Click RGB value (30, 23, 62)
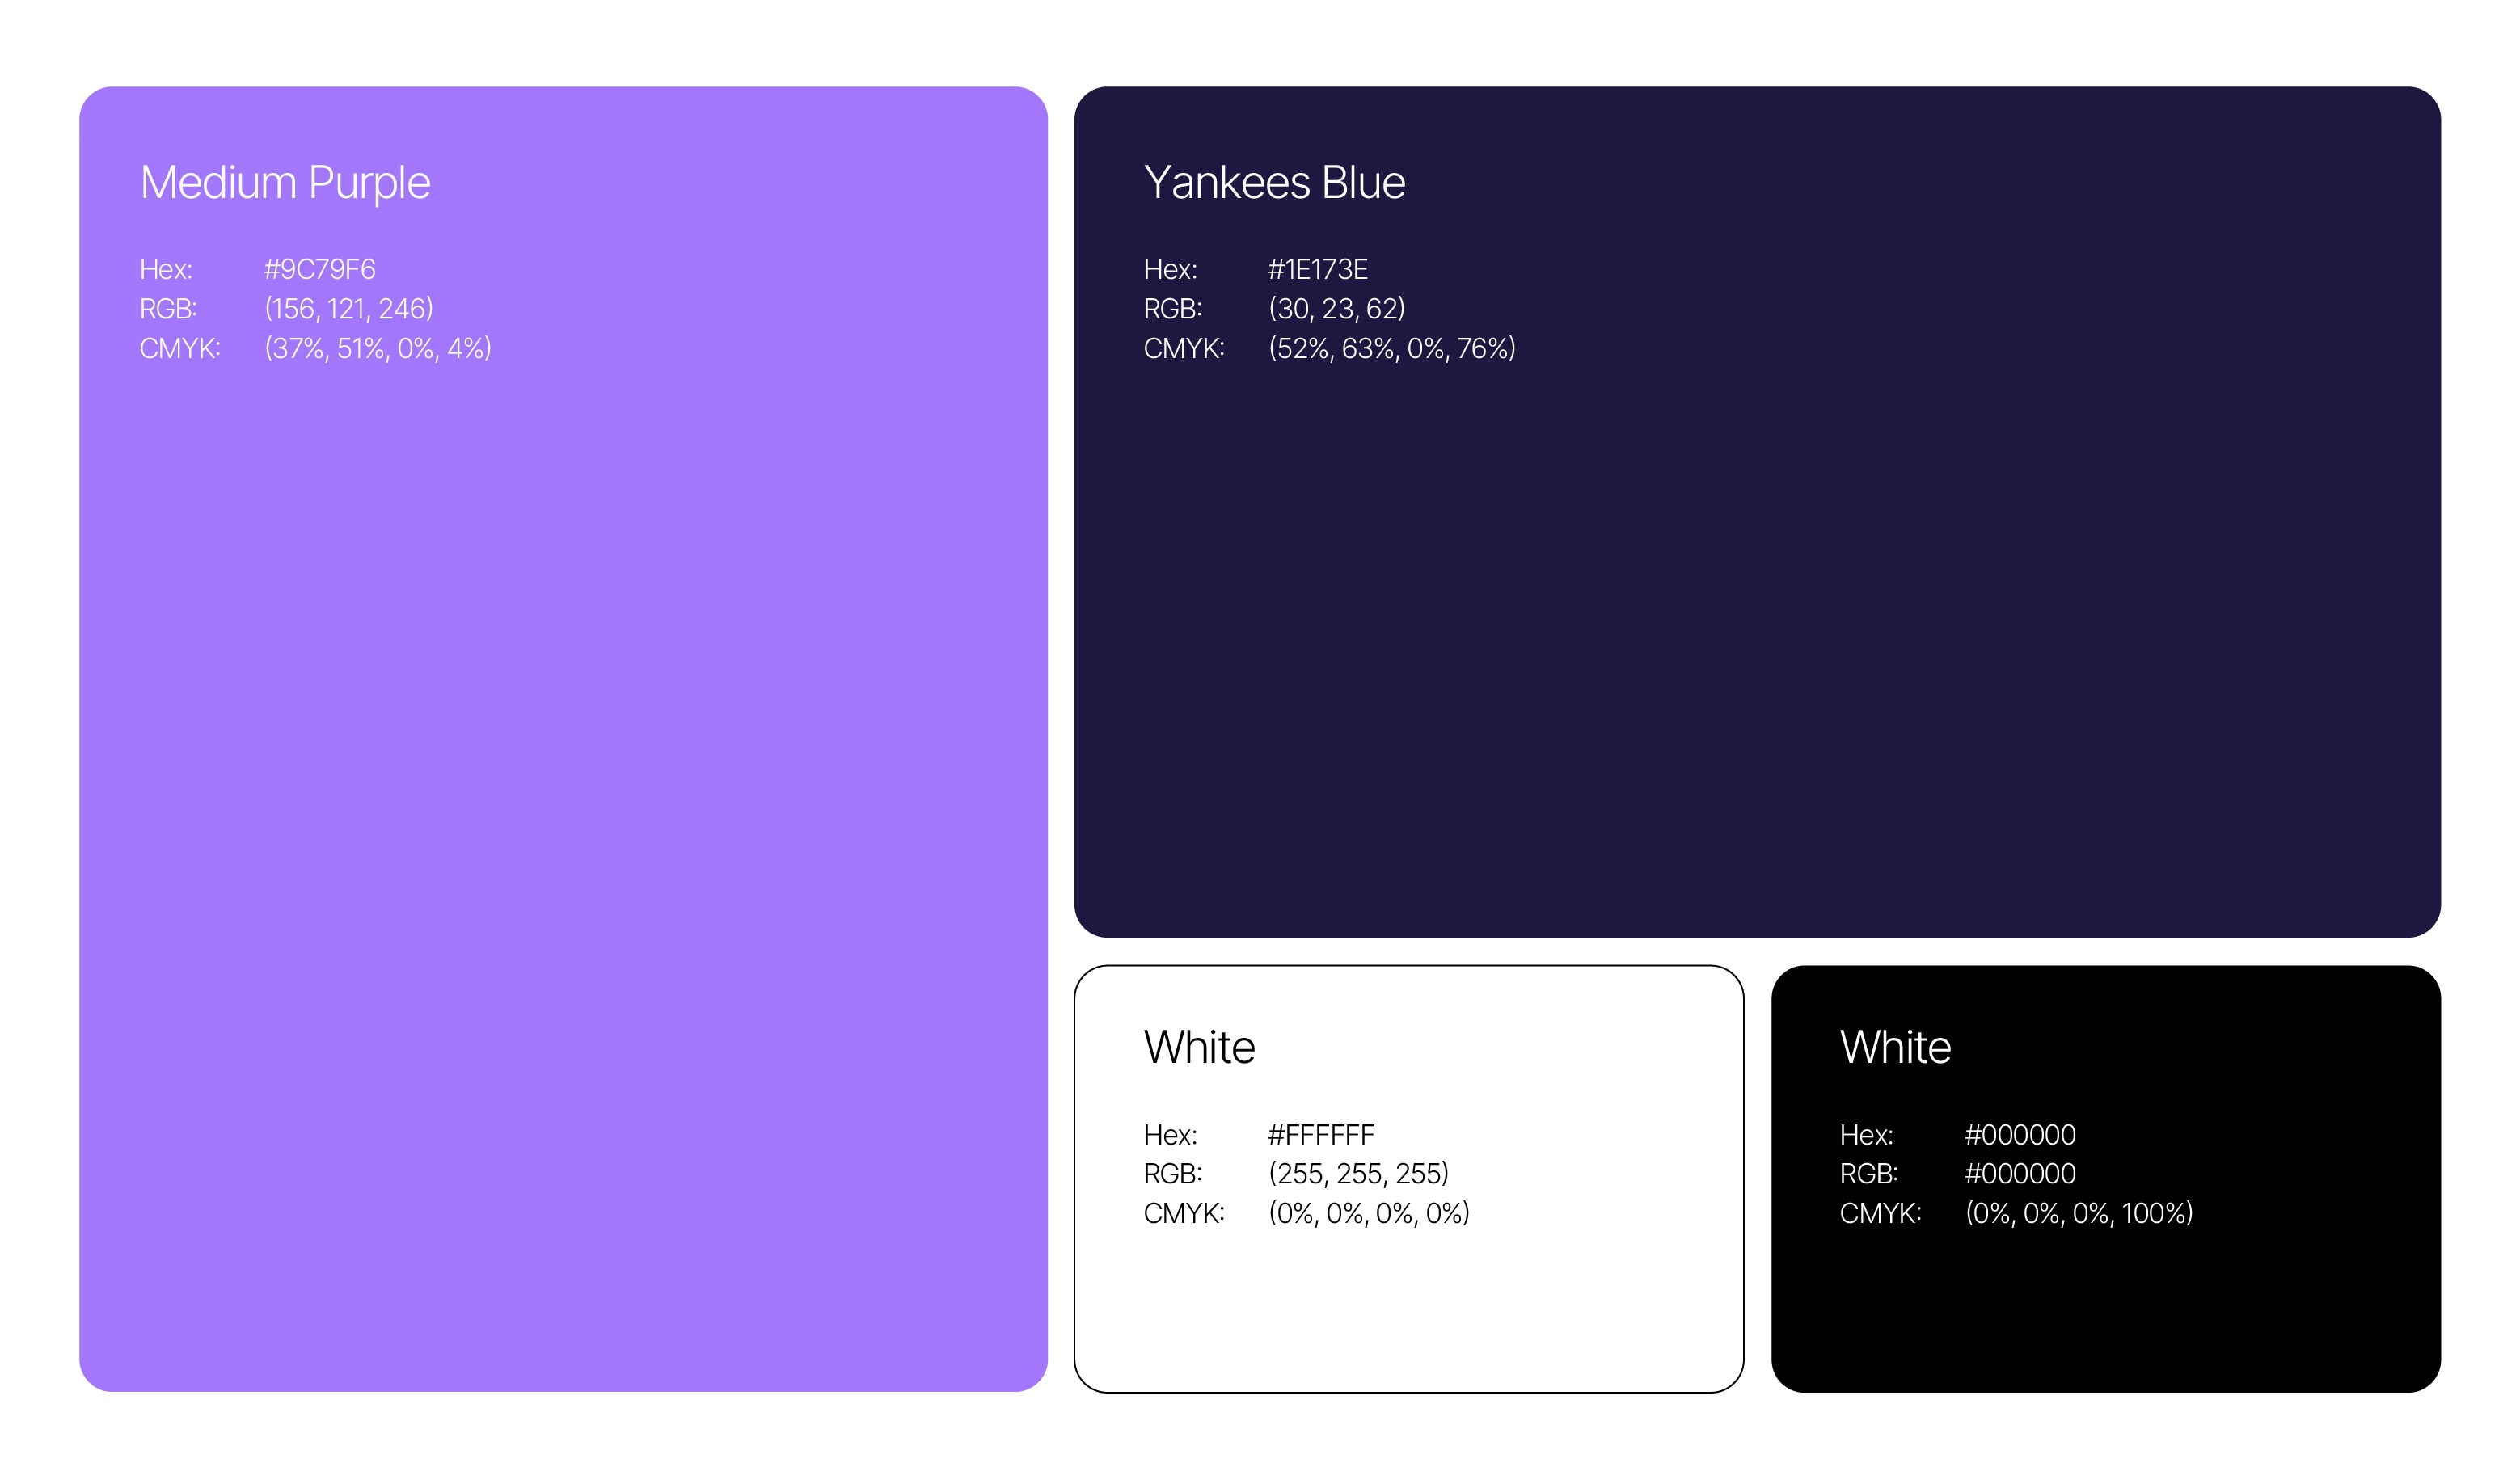This screenshot has width=2520, height=1480. pos(1336,309)
